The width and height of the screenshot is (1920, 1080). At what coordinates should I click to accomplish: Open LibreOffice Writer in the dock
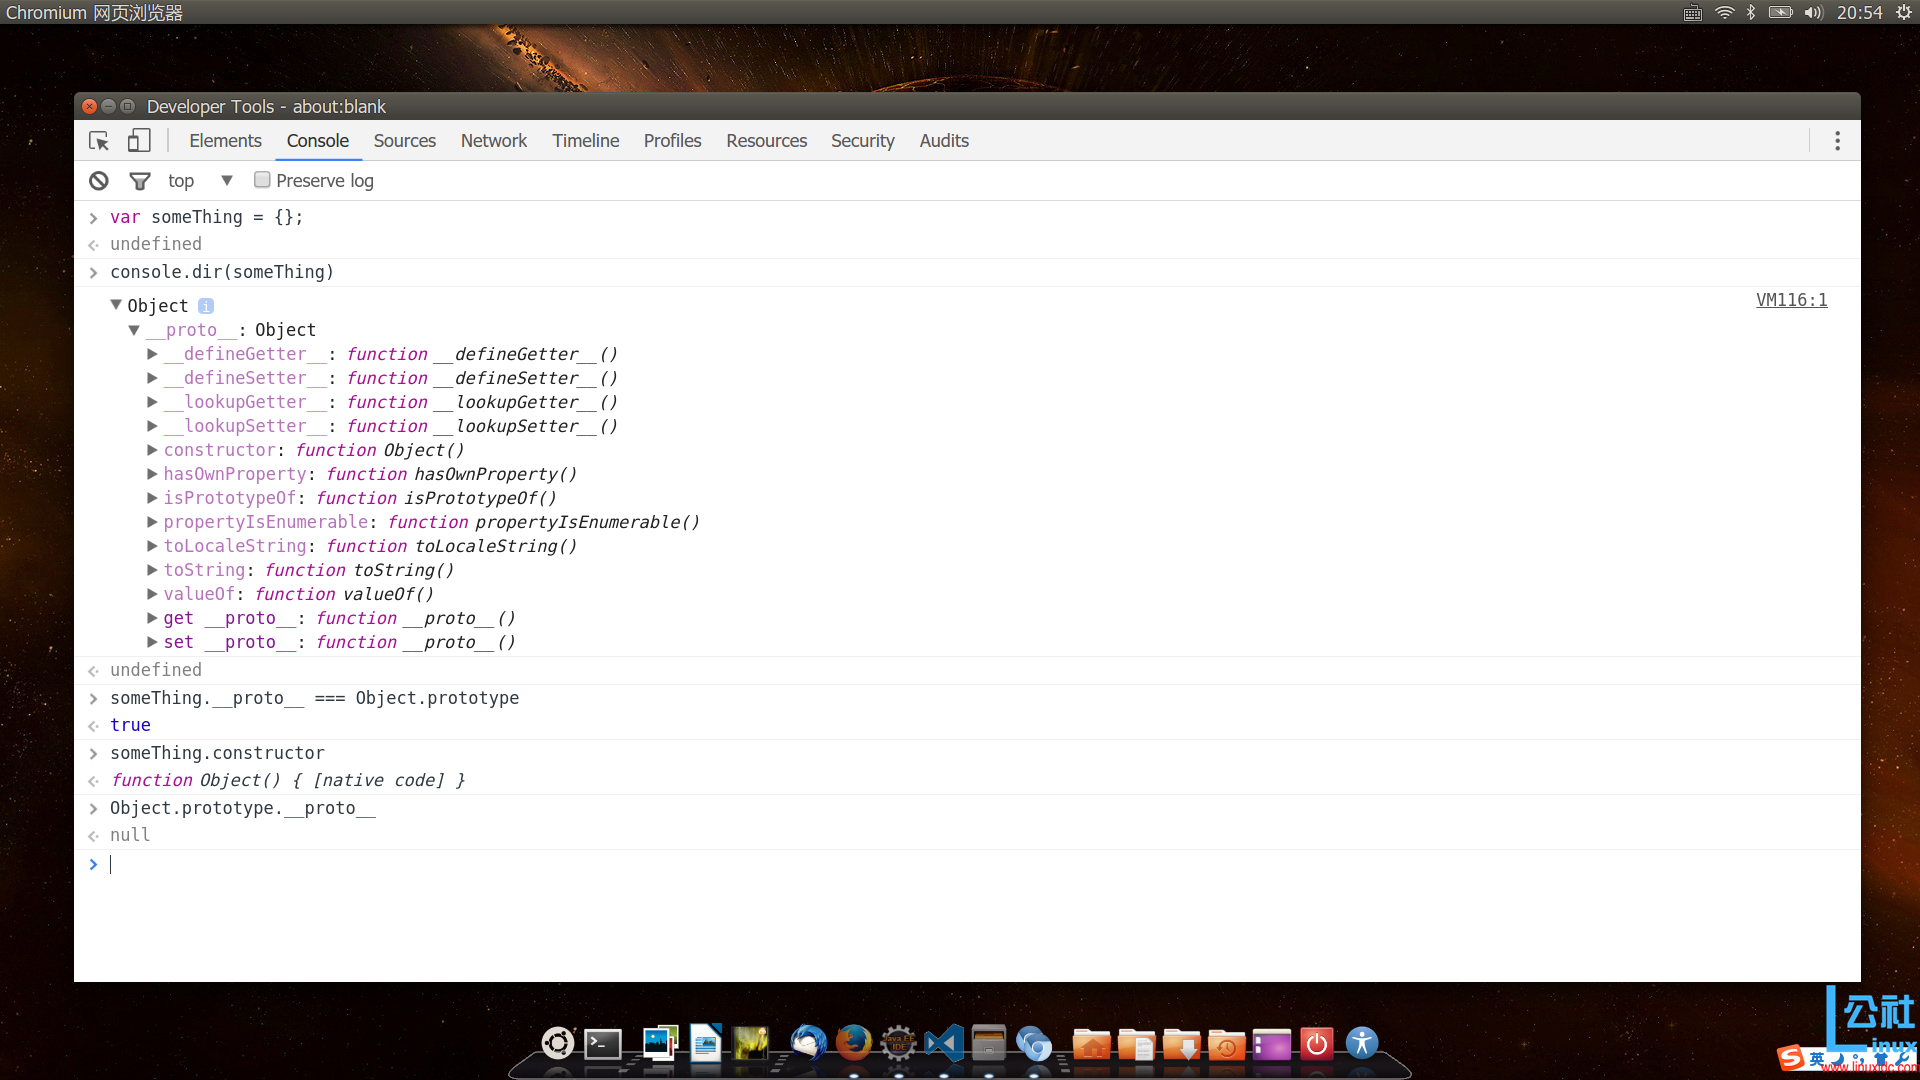(706, 1044)
